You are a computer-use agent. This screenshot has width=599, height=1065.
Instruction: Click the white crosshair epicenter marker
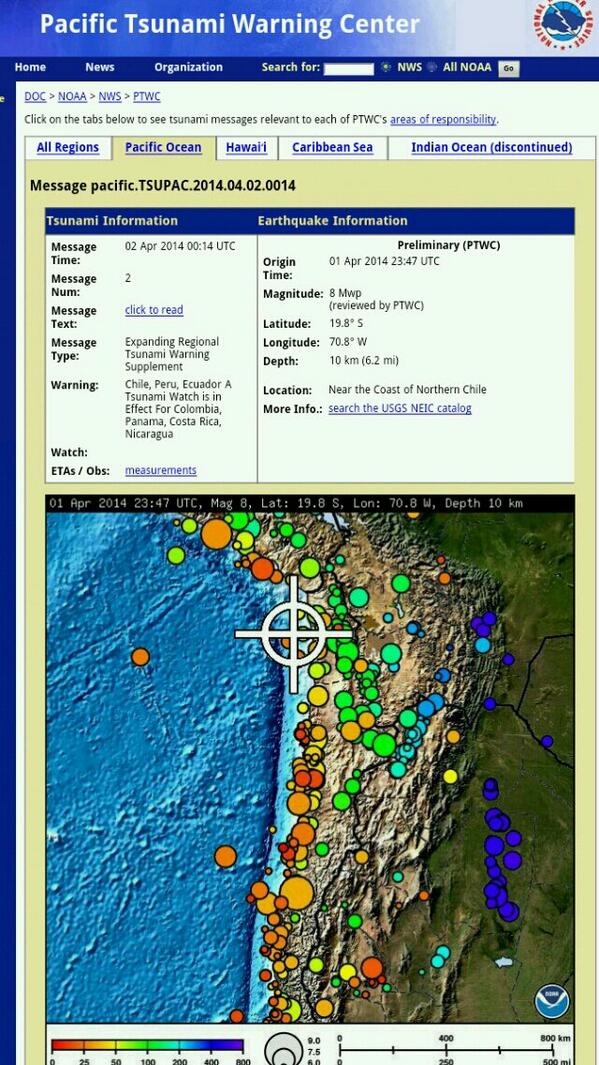coord(293,634)
